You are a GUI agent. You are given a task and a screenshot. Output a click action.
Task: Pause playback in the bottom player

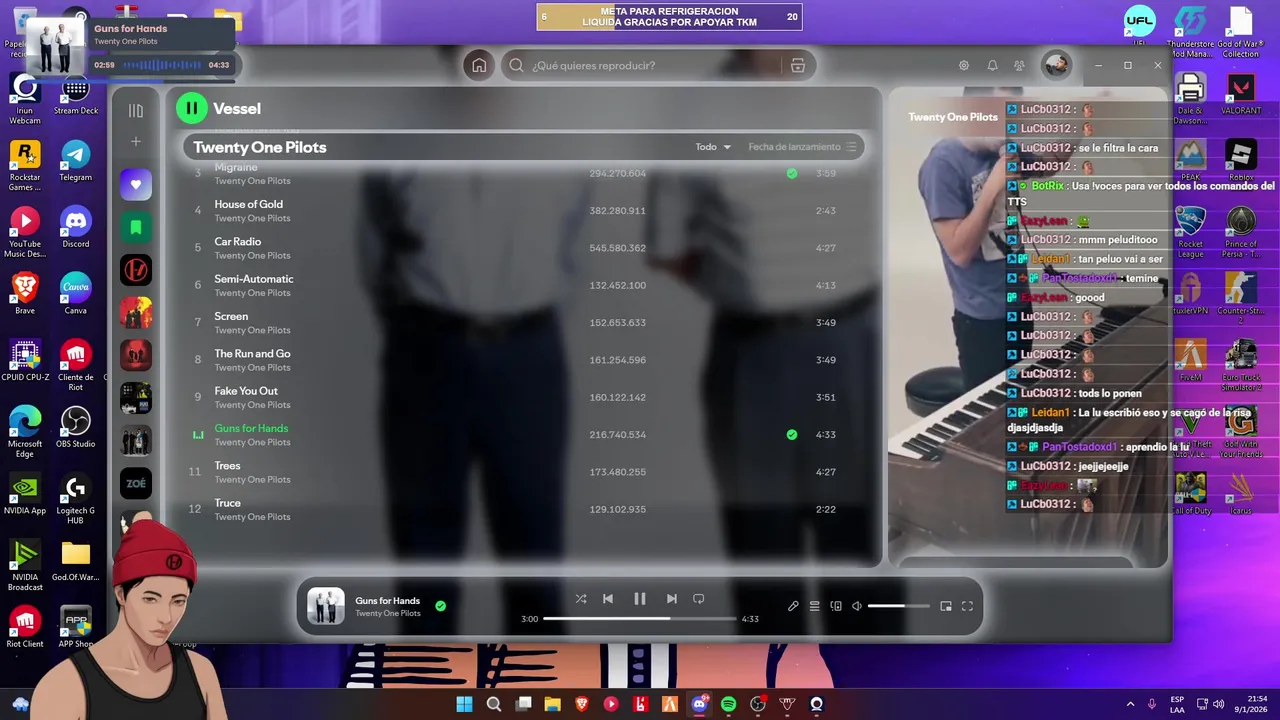[640, 599]
